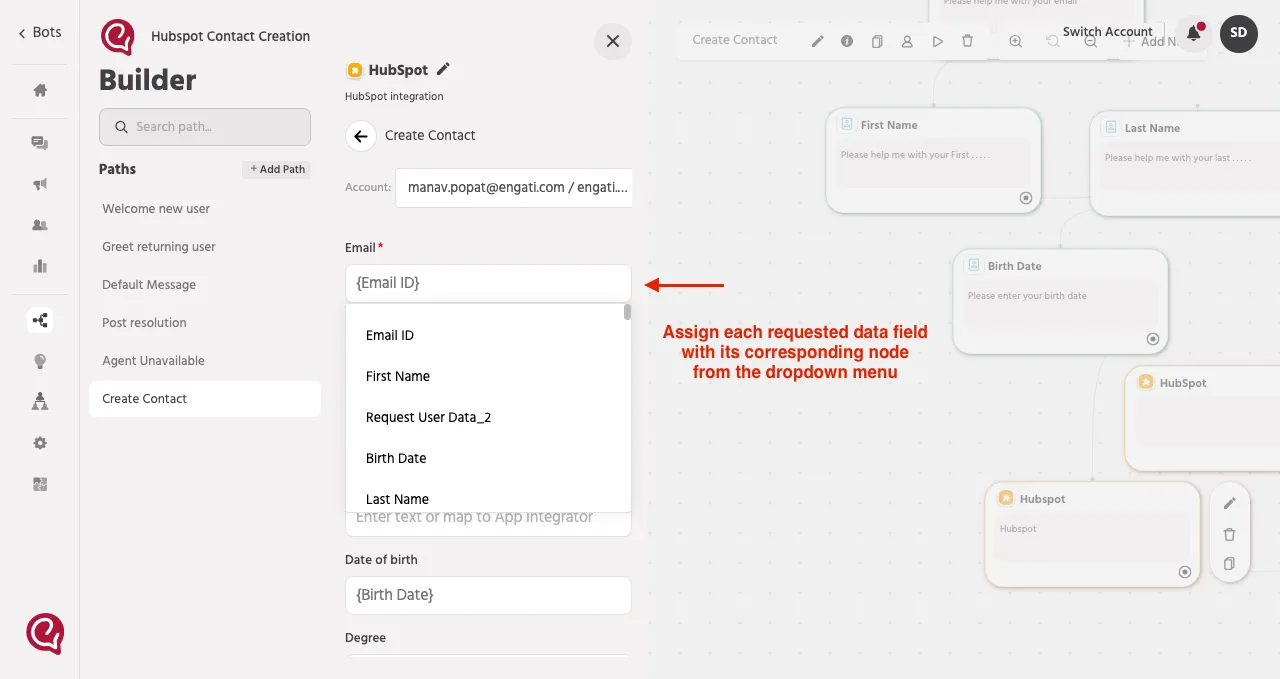Click Switch Account
This screenshot has width=1280, height=679.
point(1107,32)
